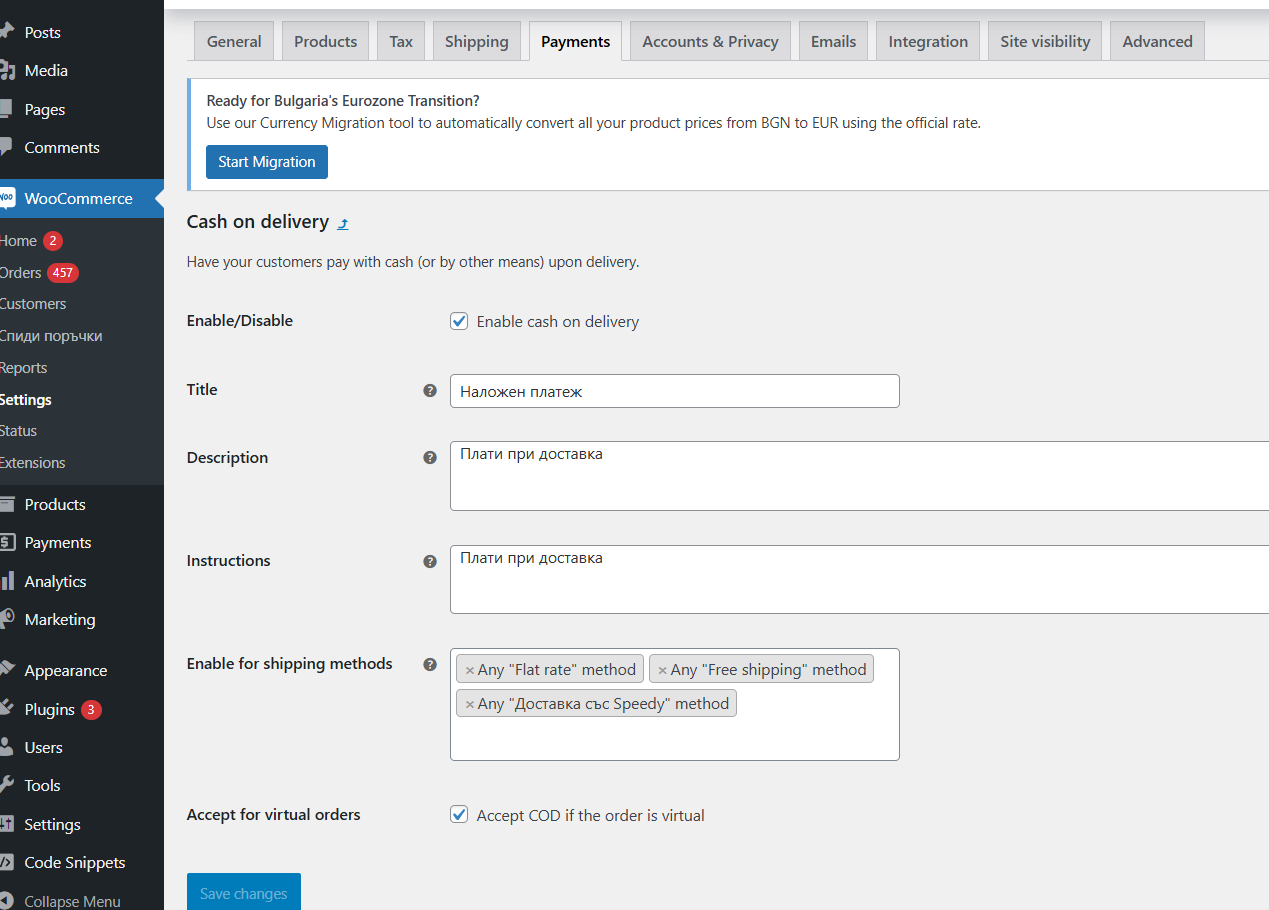Click the Appearance brush icon

pyautogui.click(x=7, y=670)
